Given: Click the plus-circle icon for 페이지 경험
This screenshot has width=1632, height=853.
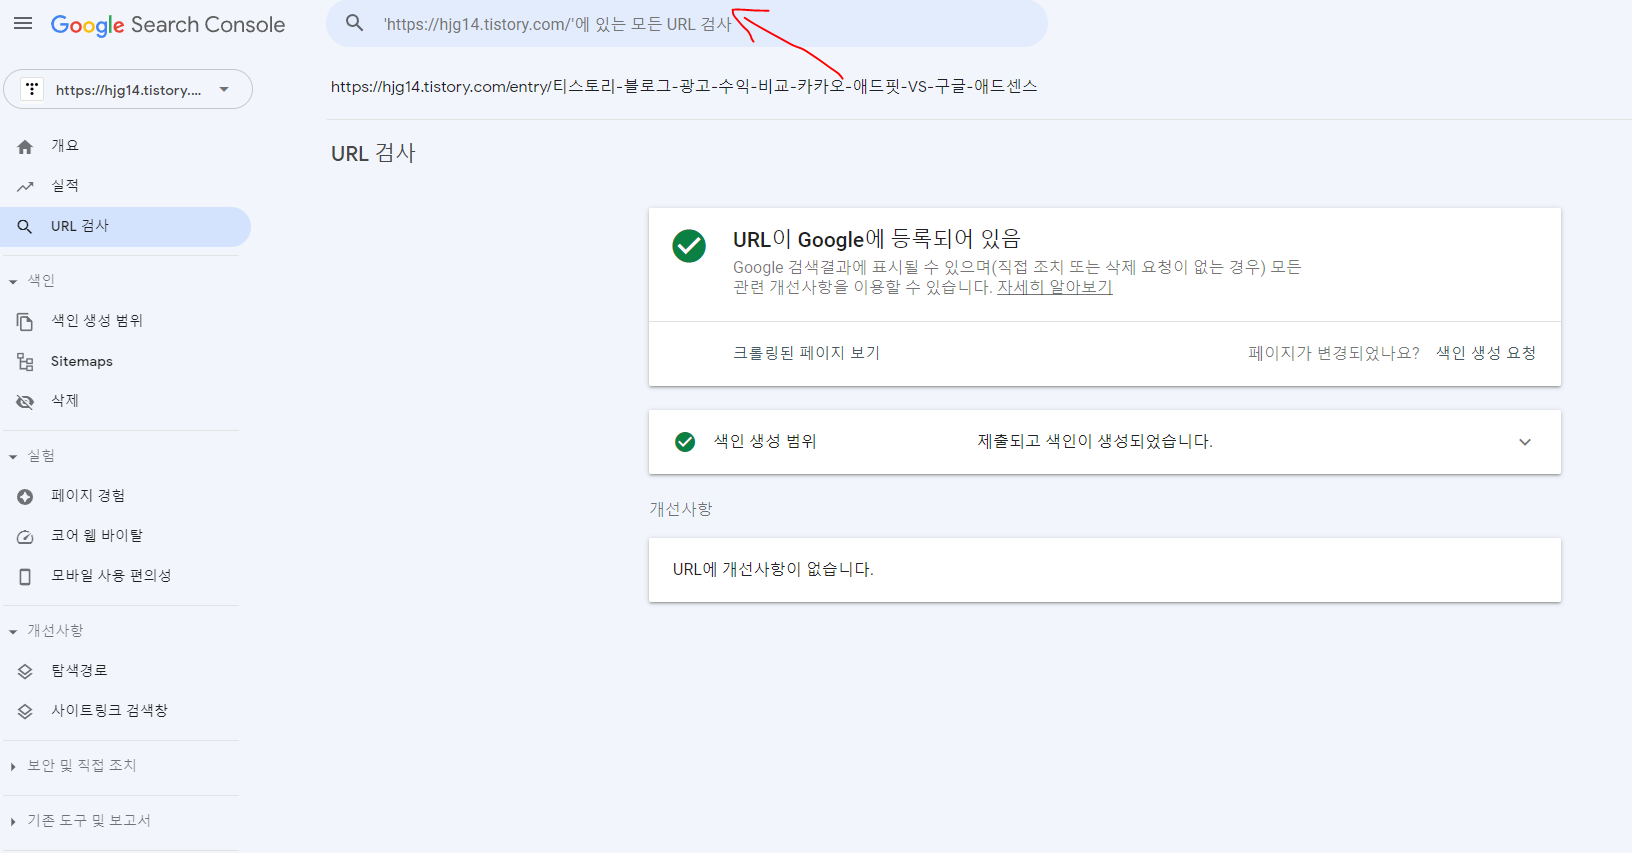Looking at the screenshot, I should click(x=25, y=497).
